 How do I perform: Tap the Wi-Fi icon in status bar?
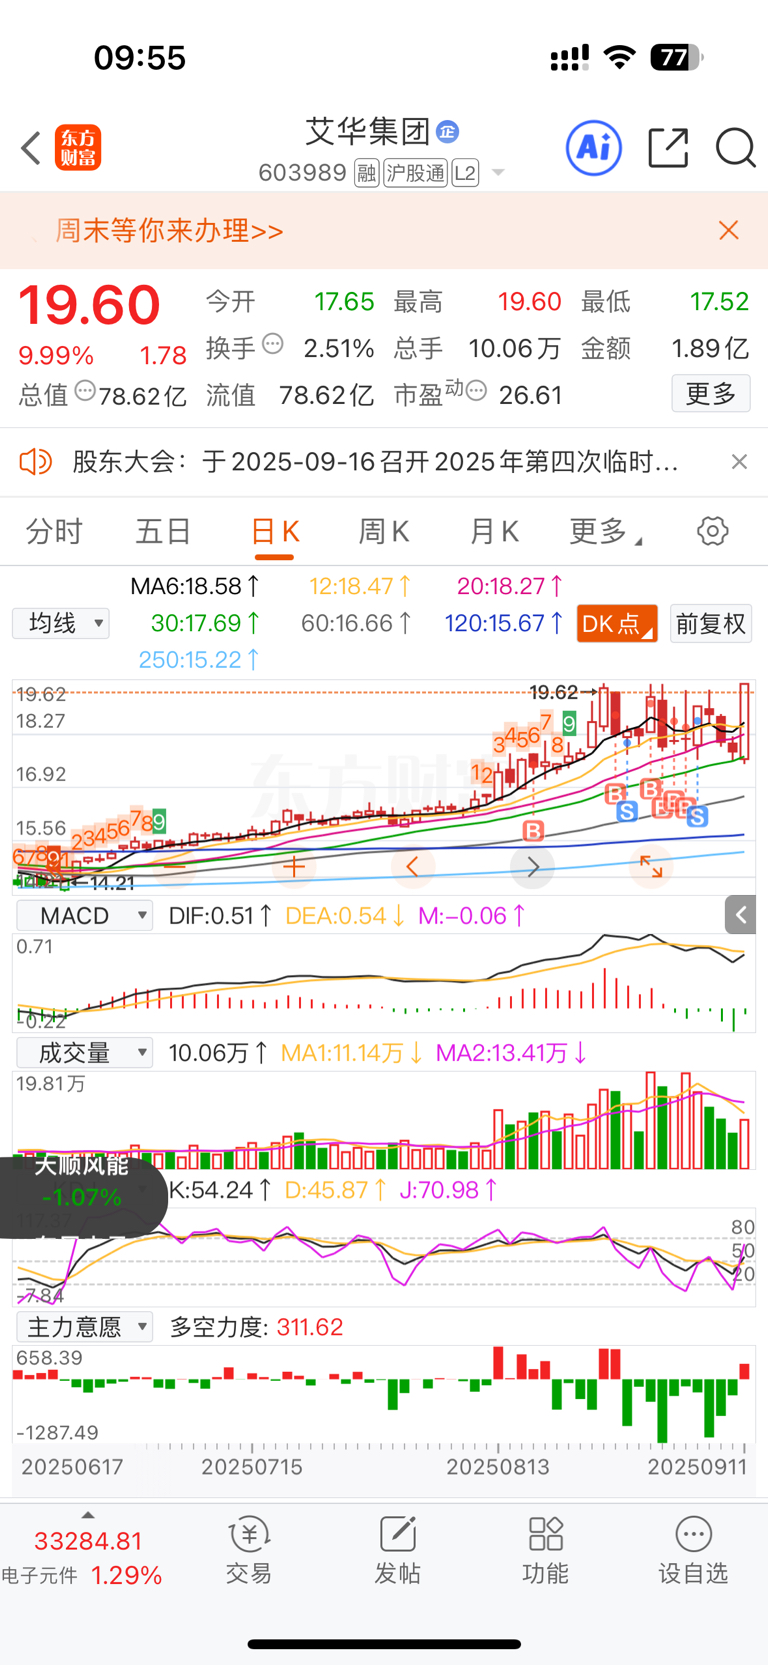click(620, 57)
